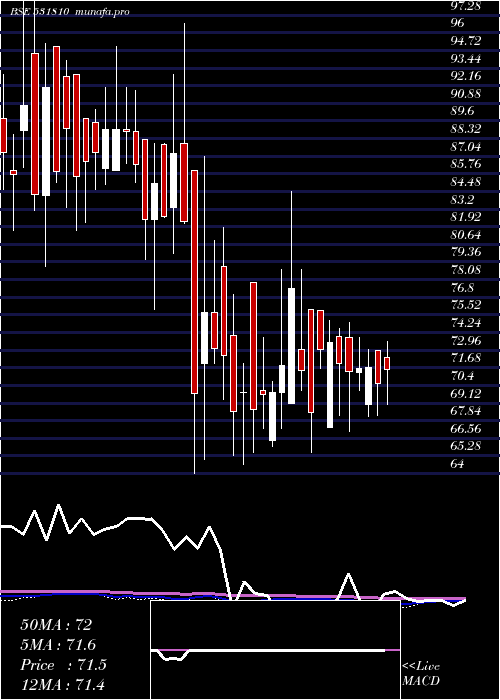The height and width of the screenshot is (700, 500).
Task: Click the BSE 531810 ticker label
Action: [x=39, y=12]
